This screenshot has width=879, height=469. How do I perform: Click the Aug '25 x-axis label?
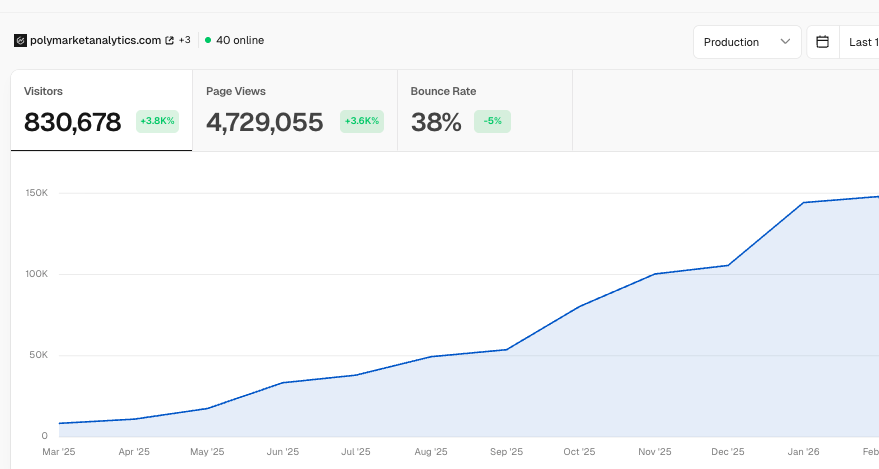pyautogui.click(x=431, y=452)
